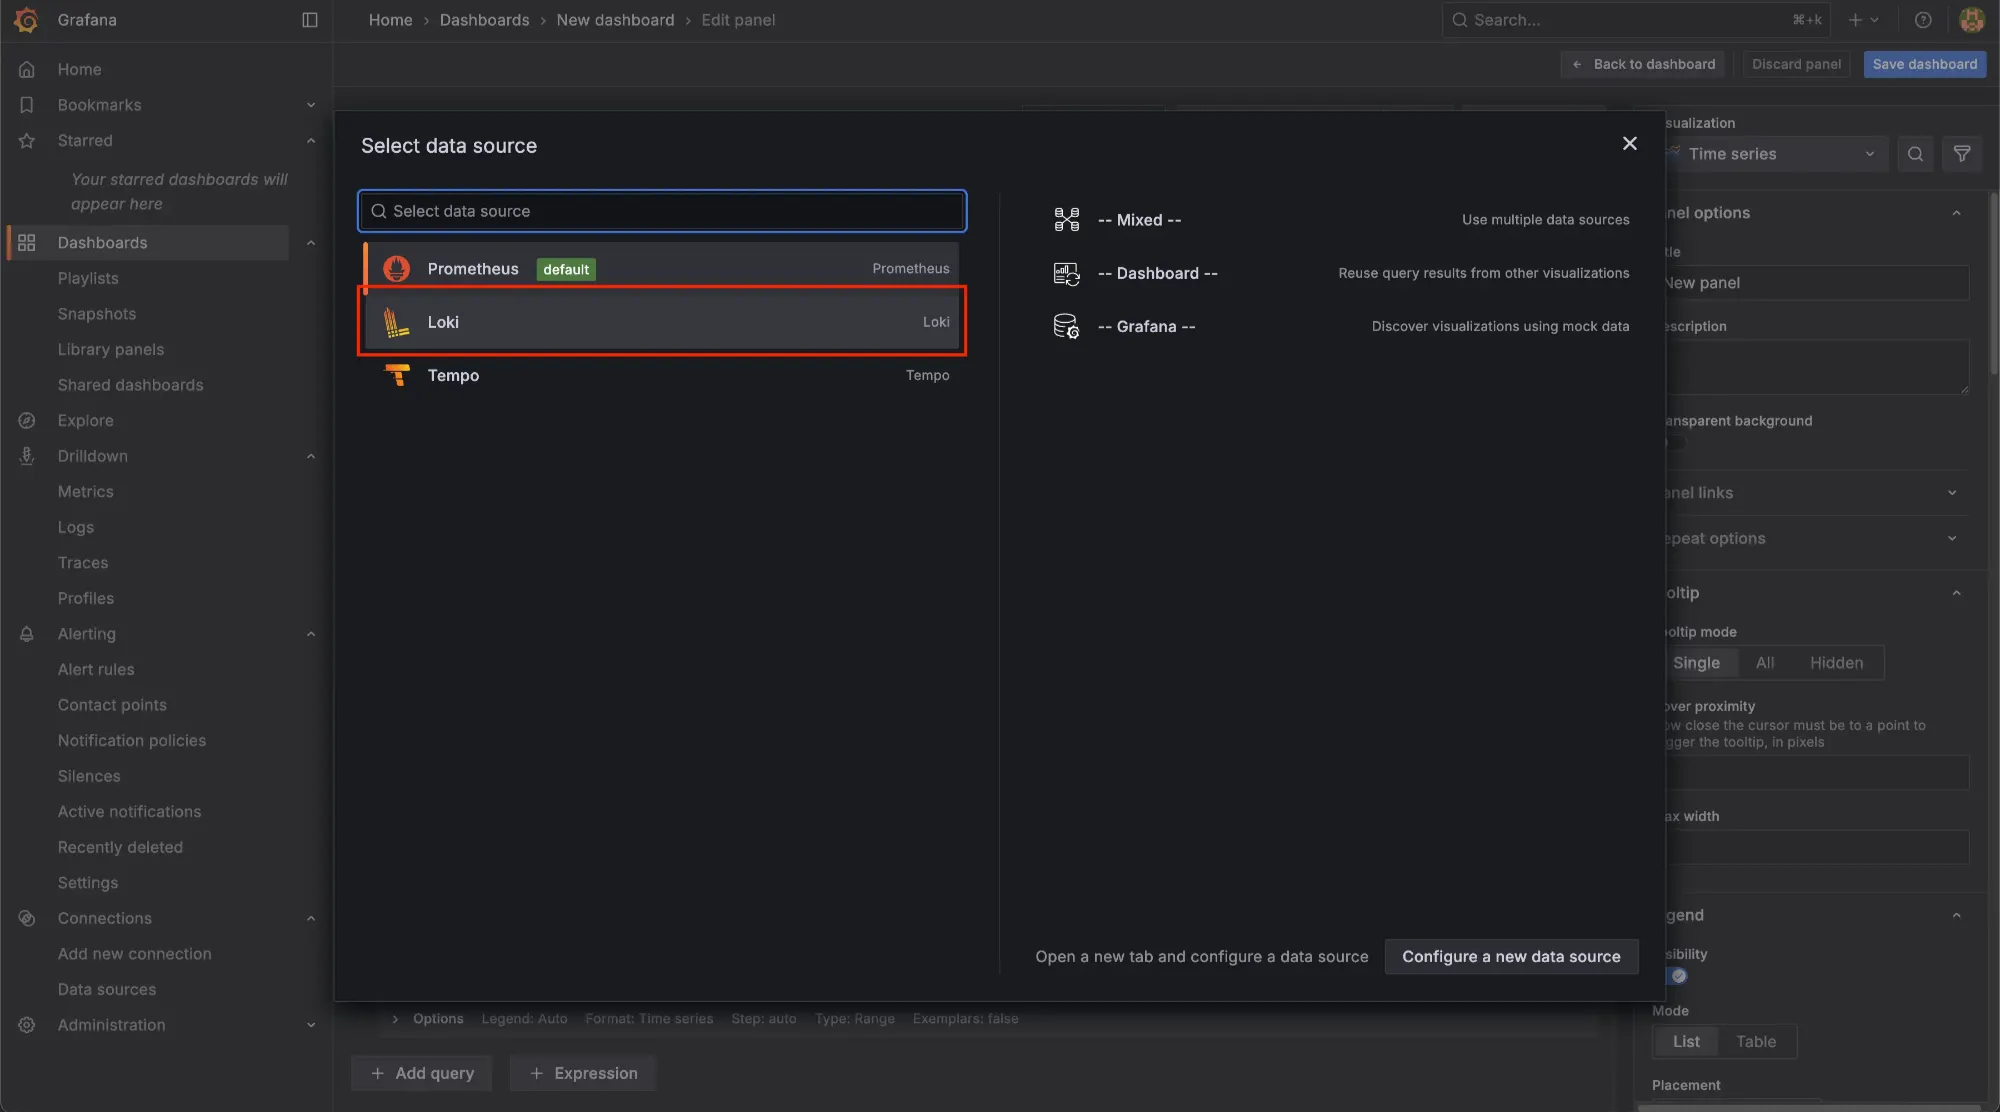Viewport: 2000px width, 1112px height.
Task: Click Configure a new data source
Action: 1510,957
